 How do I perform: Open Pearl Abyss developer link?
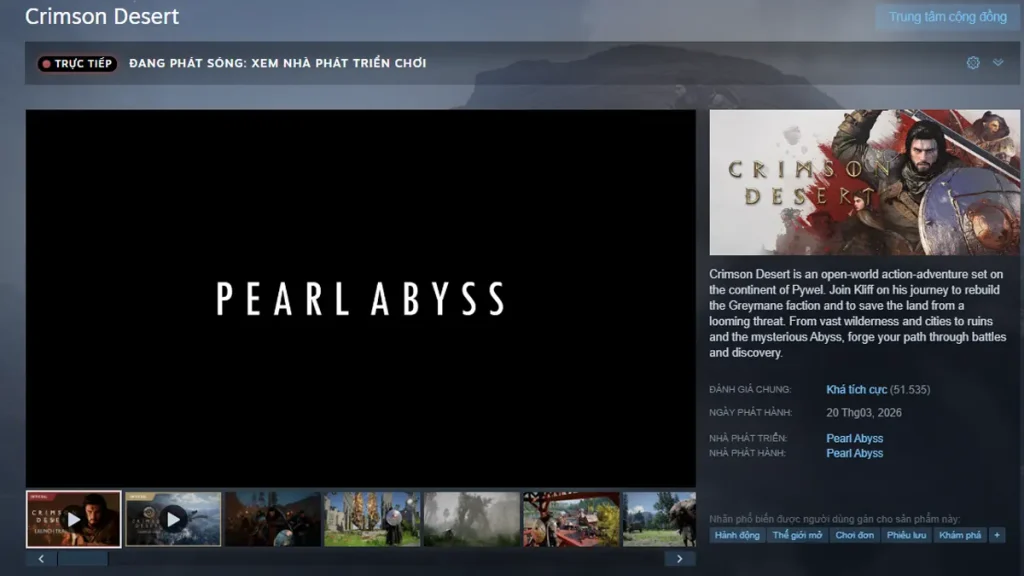pos(854,438)
